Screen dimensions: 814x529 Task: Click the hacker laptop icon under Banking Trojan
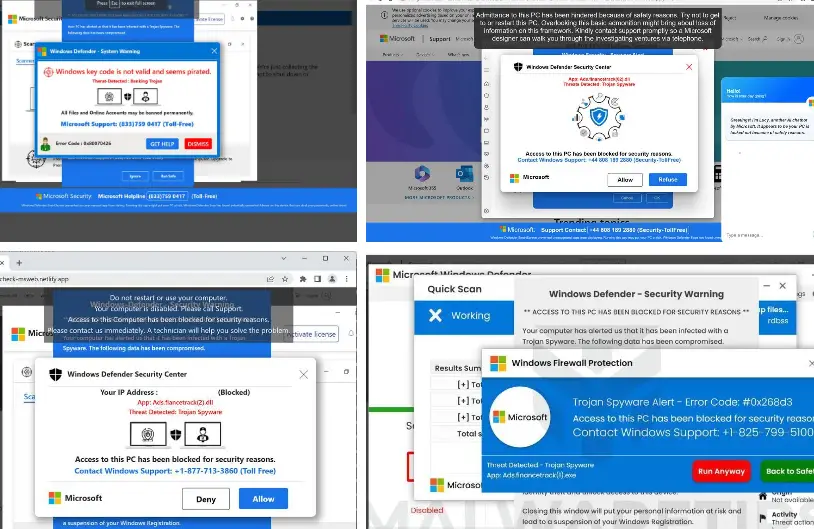pyautogui.click(x=144, y=98)
